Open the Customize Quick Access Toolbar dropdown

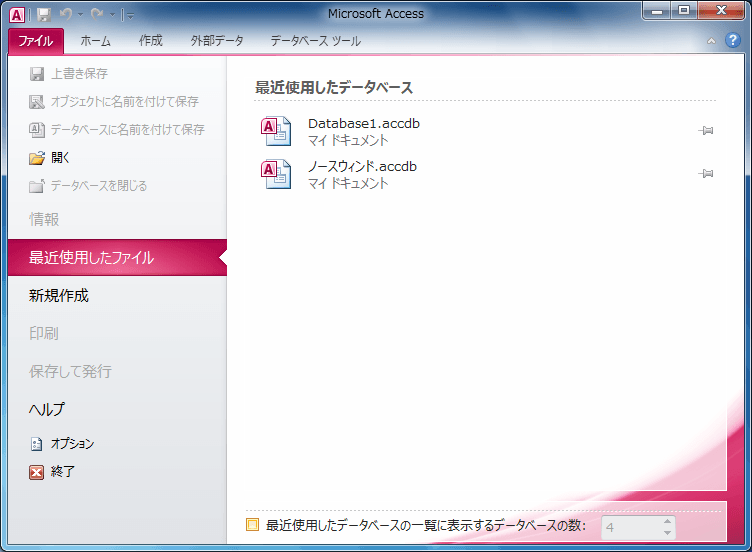[x=130, y=16]
